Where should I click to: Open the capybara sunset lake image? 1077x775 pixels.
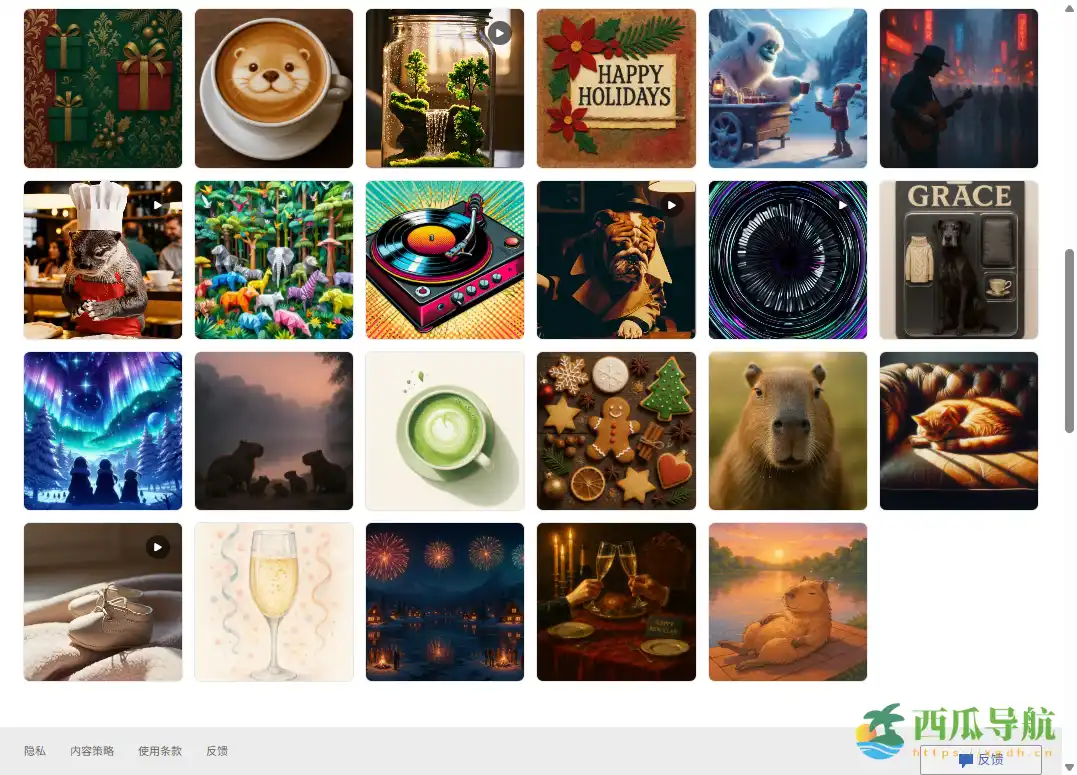(x=788, y=602)
